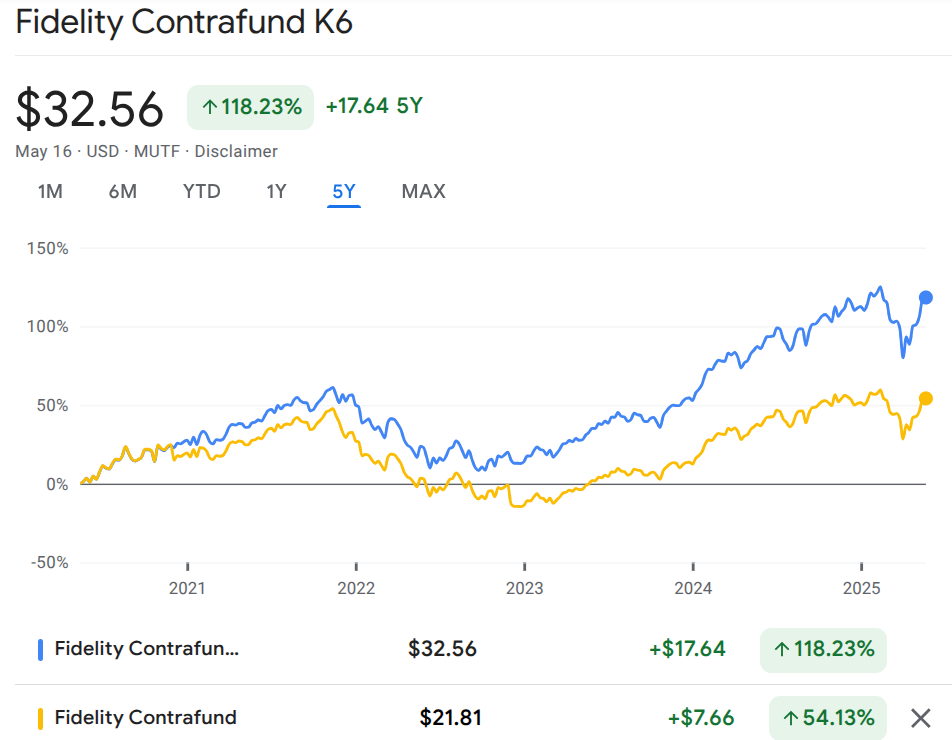Click the +$17.64 change in K6 row
Screen dimensions: 952x740
pos(687,649)
